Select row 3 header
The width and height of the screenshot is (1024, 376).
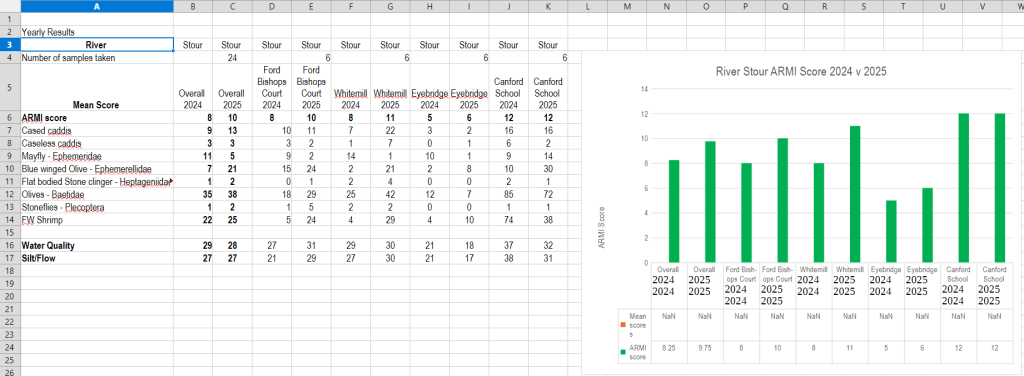pyautogui.click(x=10, y=45)
